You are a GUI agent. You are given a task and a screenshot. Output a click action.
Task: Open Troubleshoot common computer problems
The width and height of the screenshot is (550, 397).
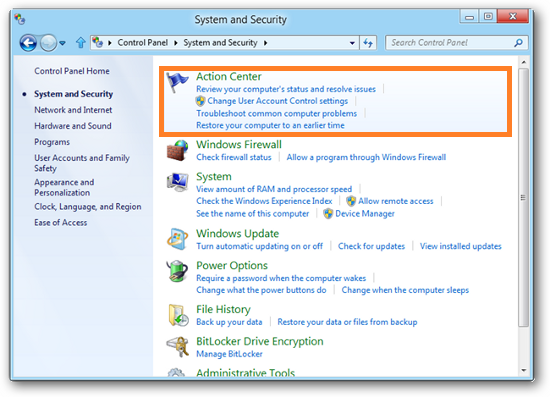coord(276,113)
